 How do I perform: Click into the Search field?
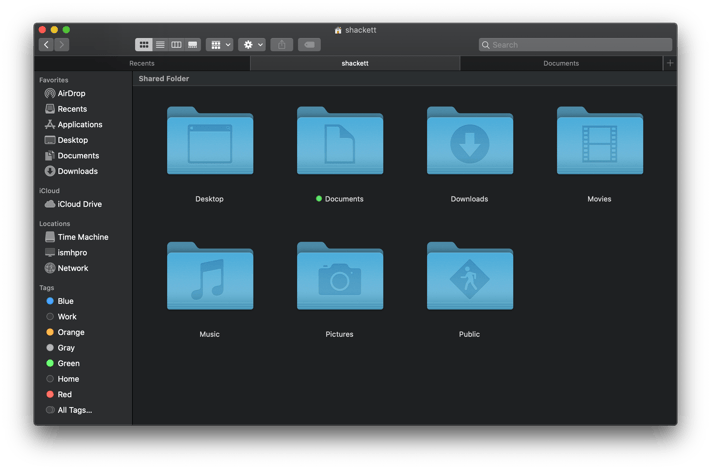pos(575,44)
